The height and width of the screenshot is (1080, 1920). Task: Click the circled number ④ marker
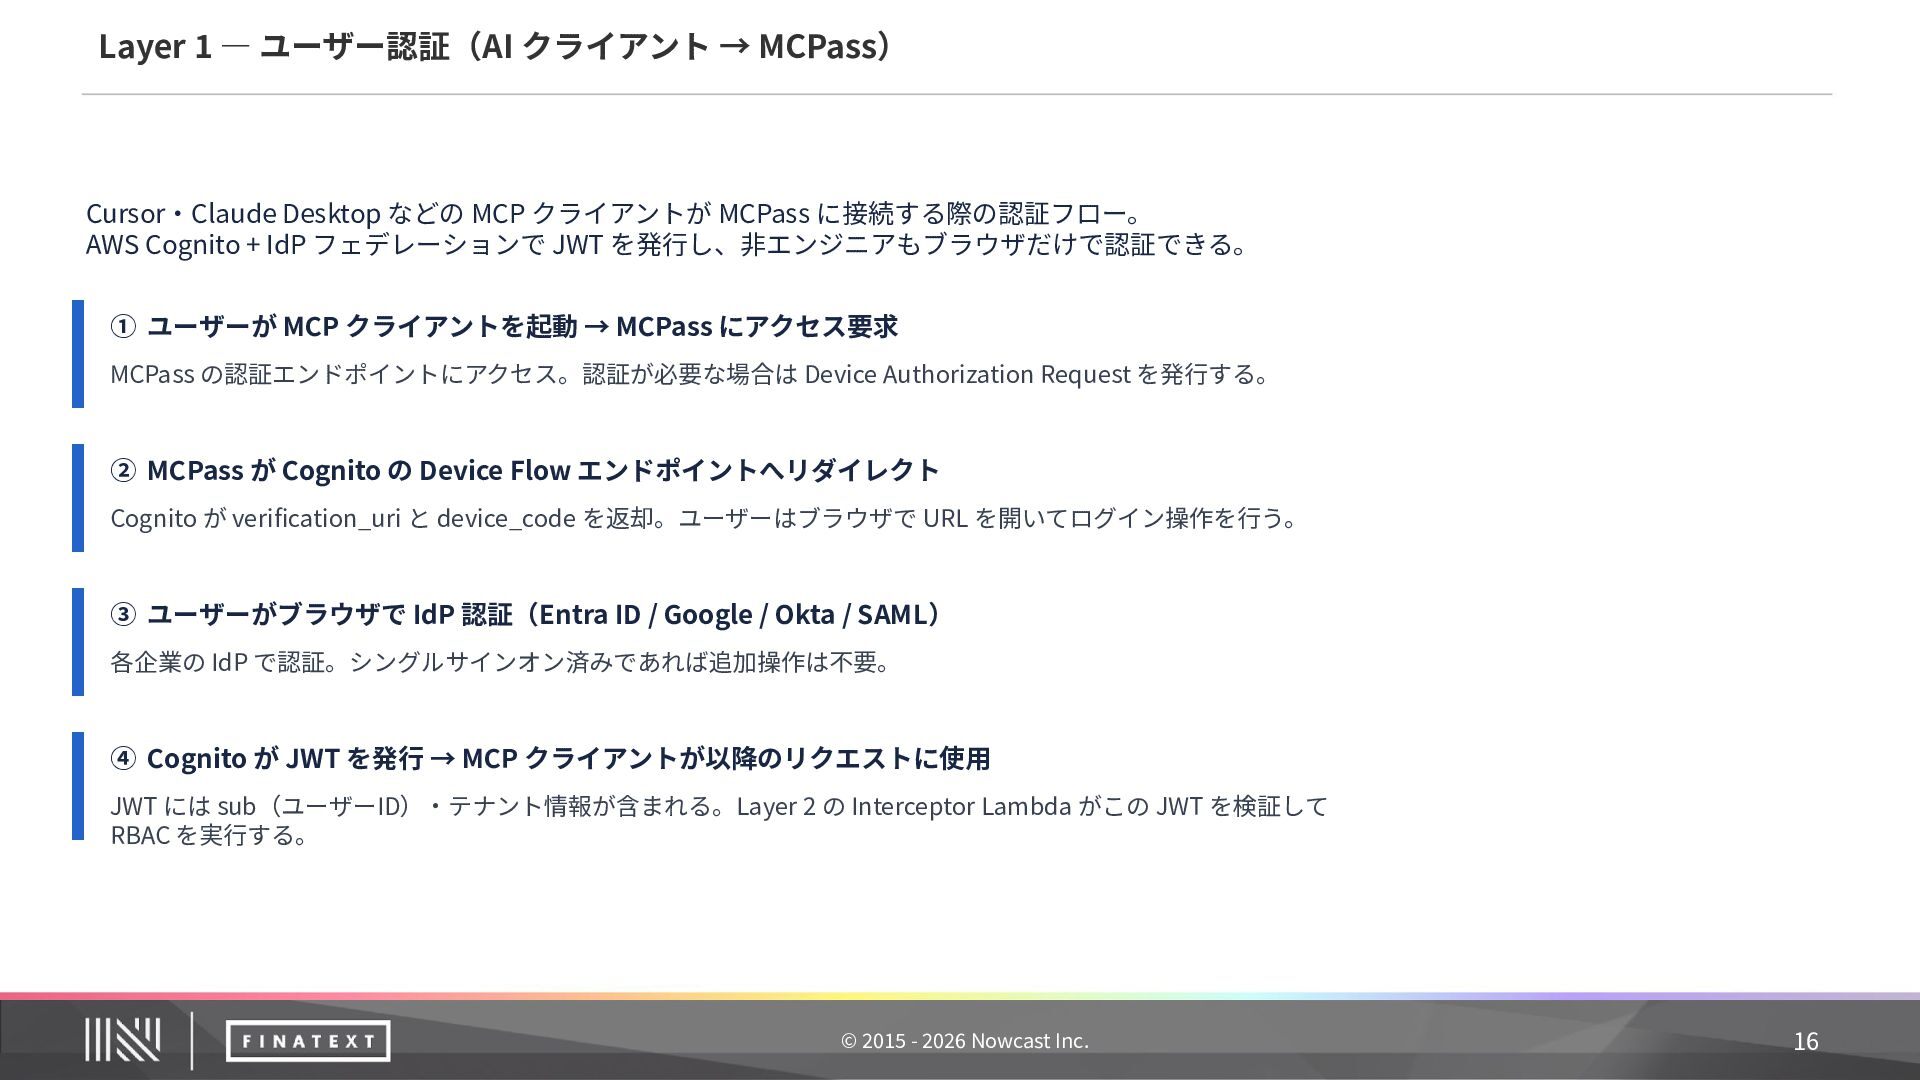pos(122,758)
